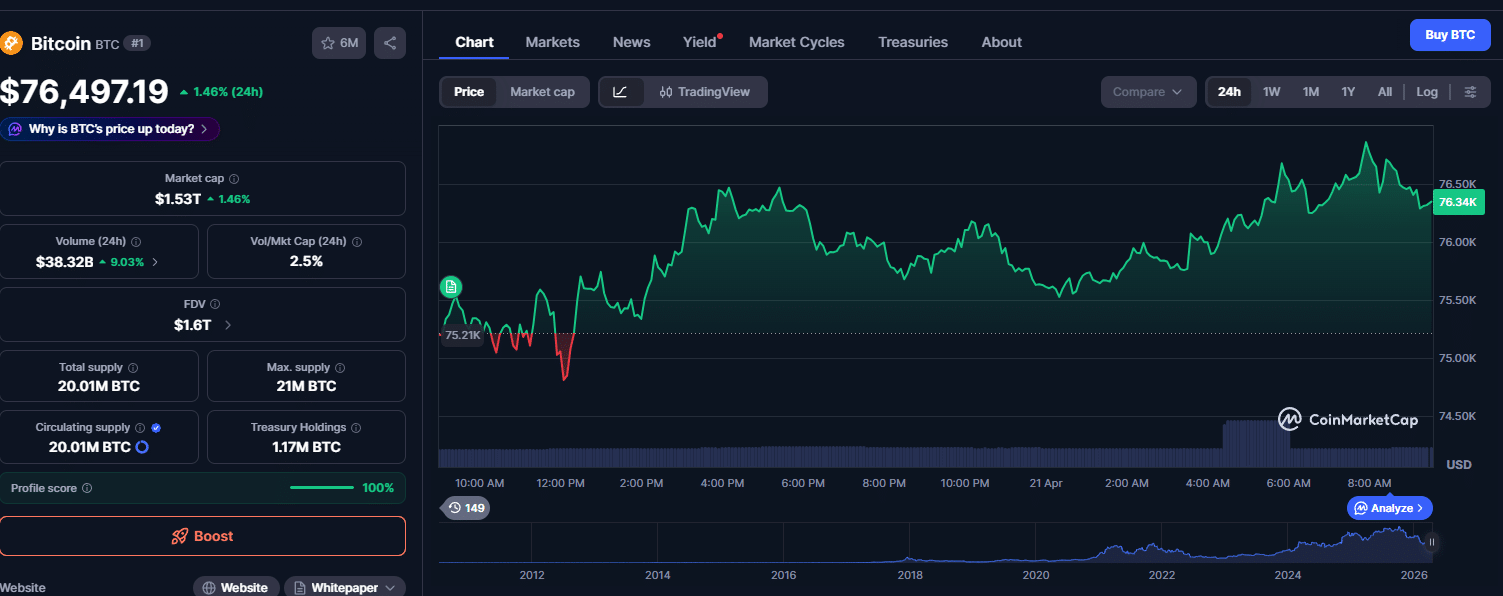Screen dimensions: 1503x596
Task: Toggle Log scale on chart
Action: point(1427,92)
